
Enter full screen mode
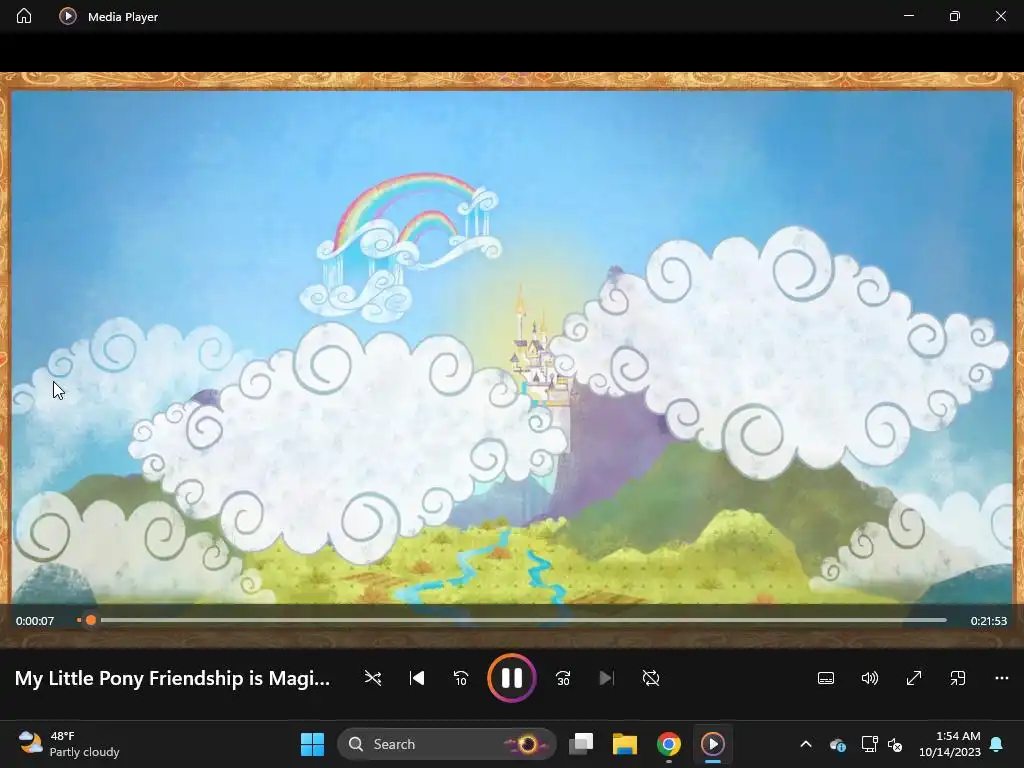(x=914, y=678)
